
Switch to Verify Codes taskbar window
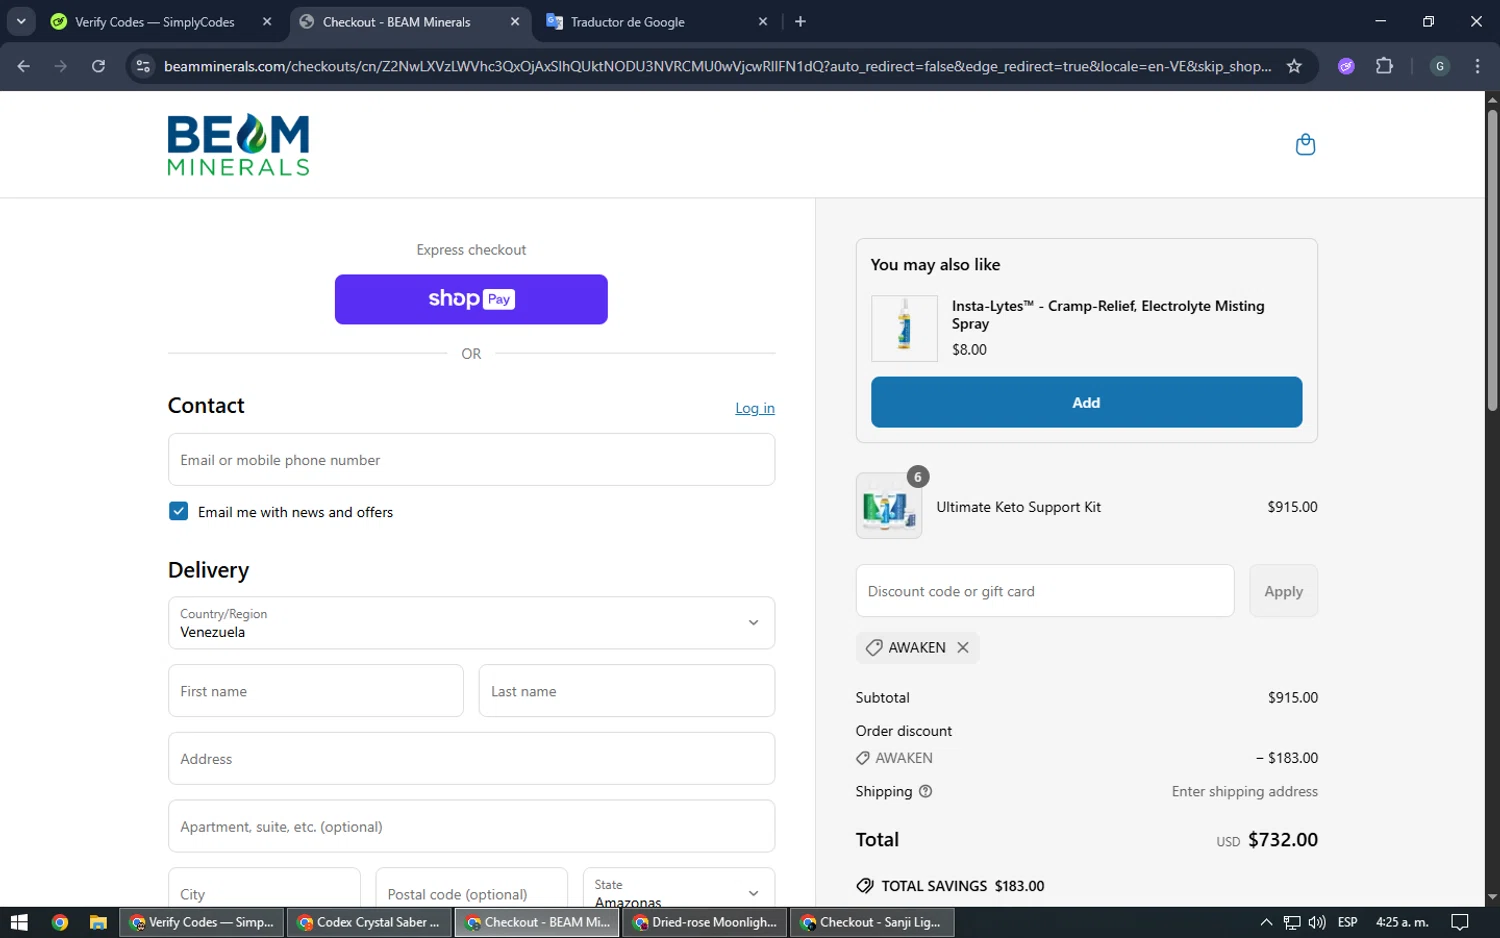coord(202,922)
